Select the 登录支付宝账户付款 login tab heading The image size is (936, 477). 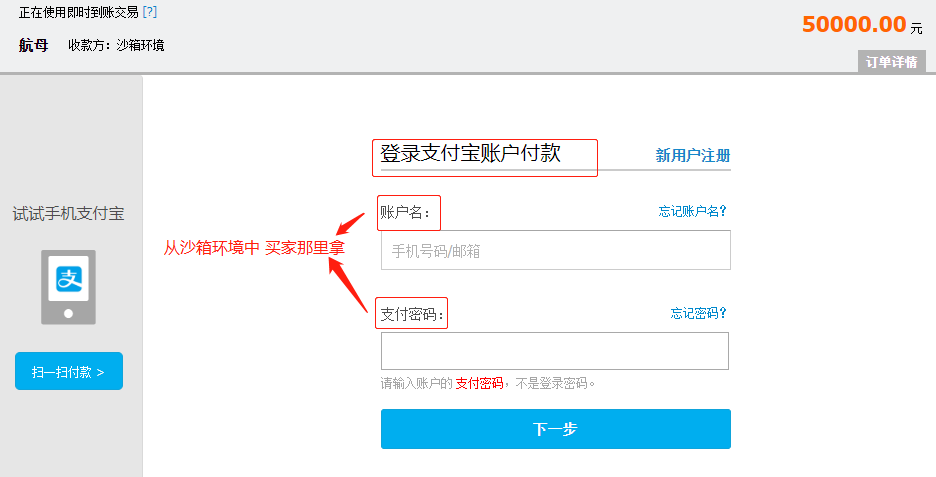[x=470, y=153]
